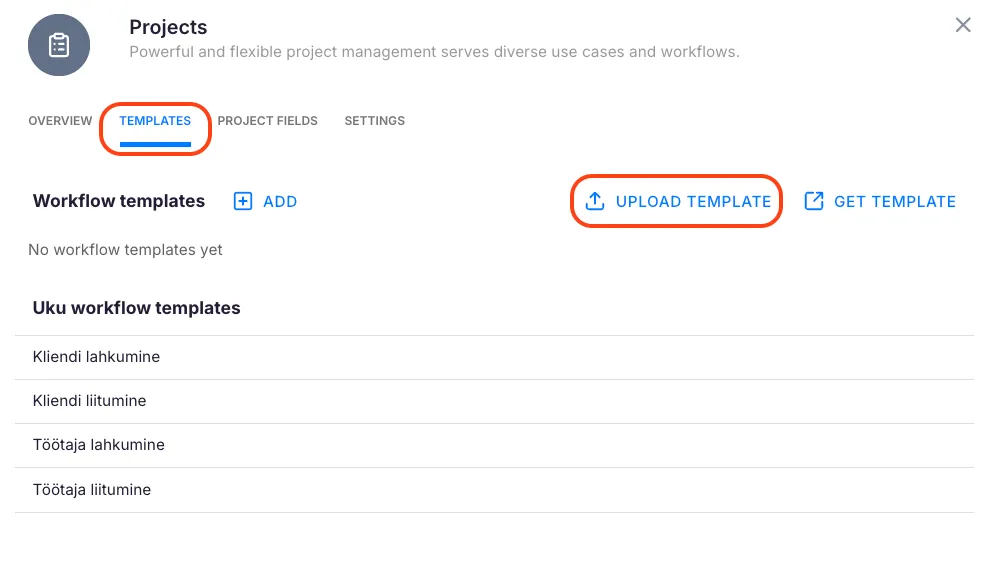Screen dimensions: 987x585
Task: Close the Projects dialog with the X
Action: 963,25
